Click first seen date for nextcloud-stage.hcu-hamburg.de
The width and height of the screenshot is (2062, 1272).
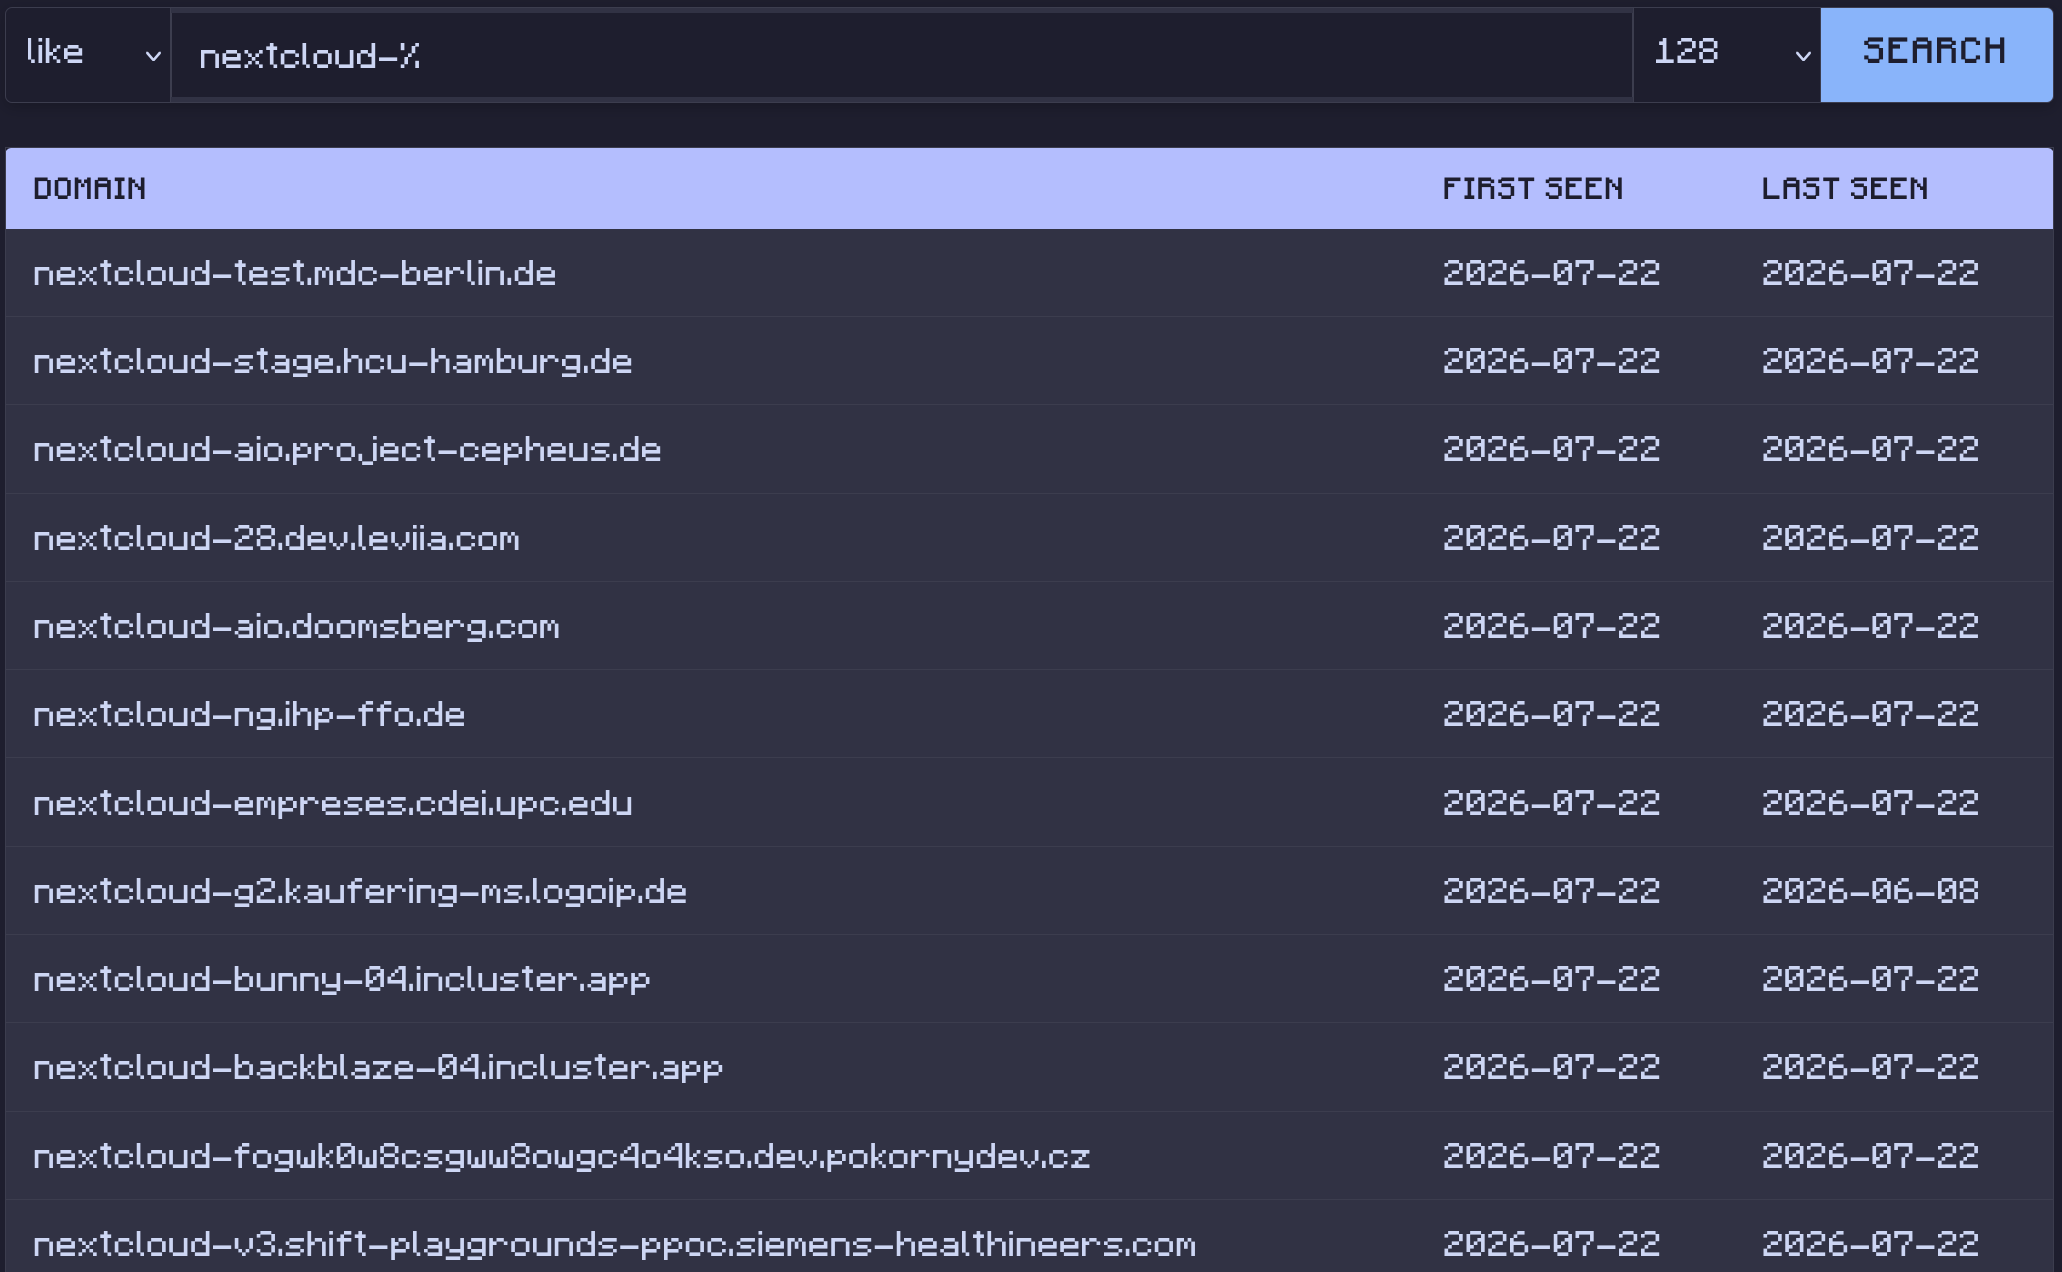tap(1551, 361)
